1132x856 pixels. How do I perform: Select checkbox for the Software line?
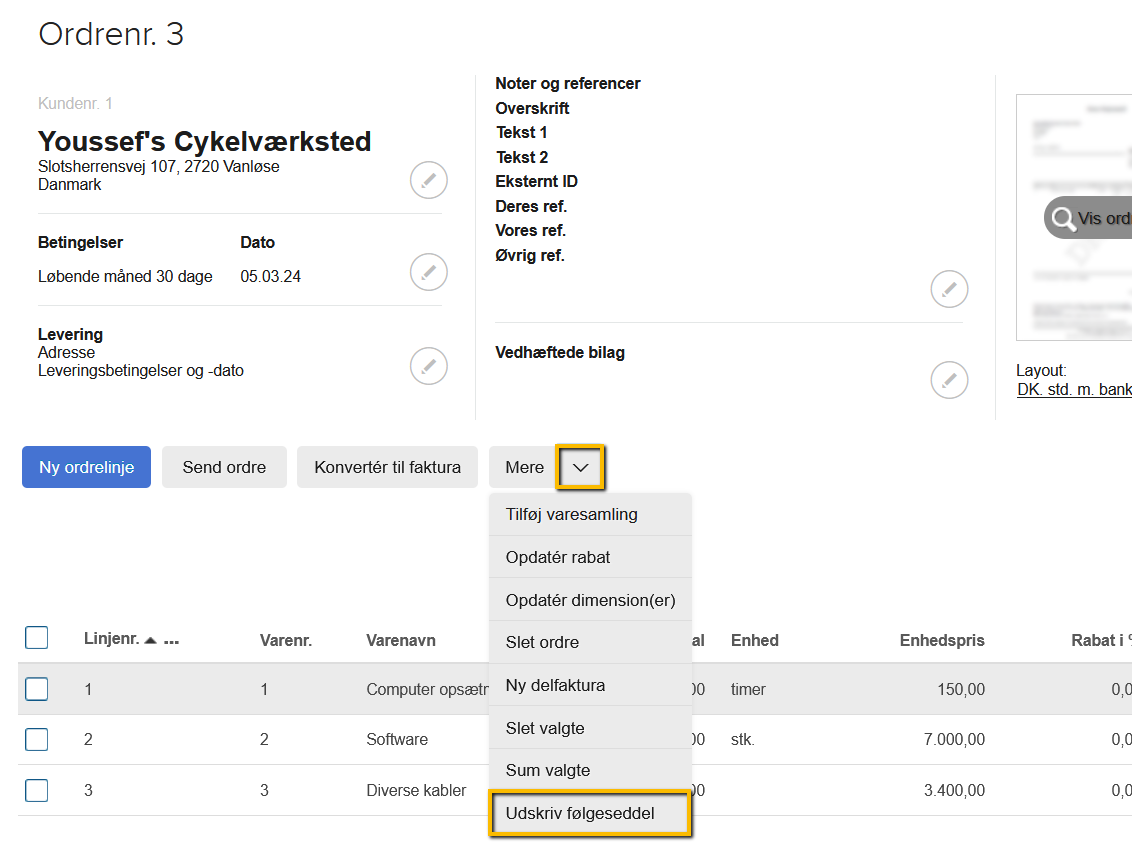click(x=37, y=739)
